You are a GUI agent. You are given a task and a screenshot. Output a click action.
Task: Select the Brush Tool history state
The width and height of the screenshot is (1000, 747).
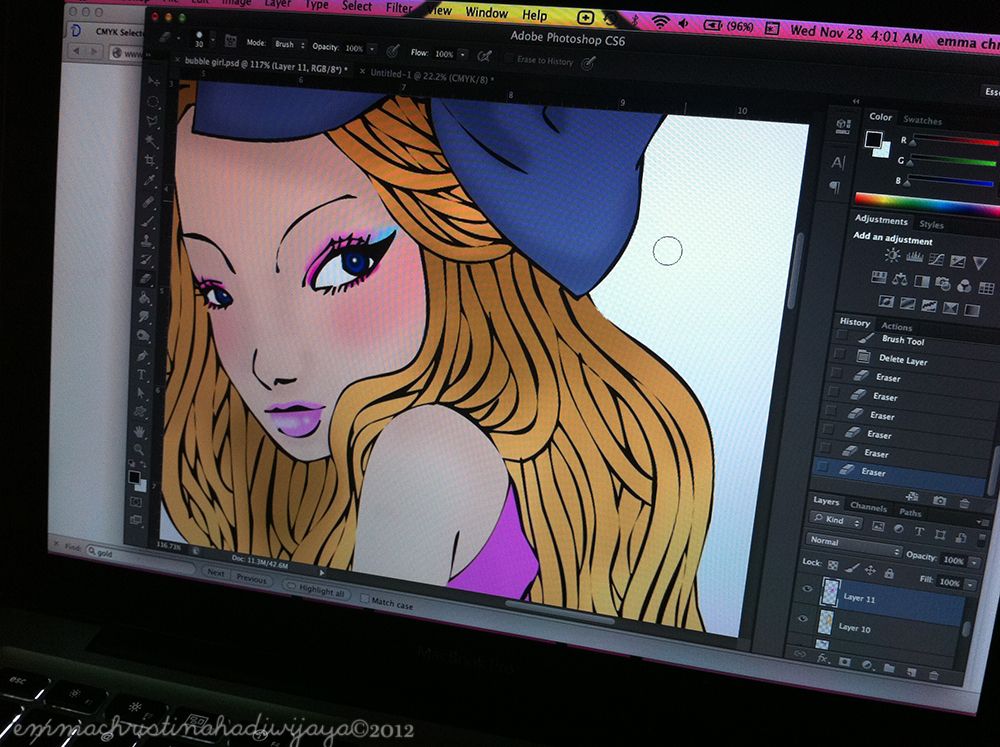click(x=903, y=341)
